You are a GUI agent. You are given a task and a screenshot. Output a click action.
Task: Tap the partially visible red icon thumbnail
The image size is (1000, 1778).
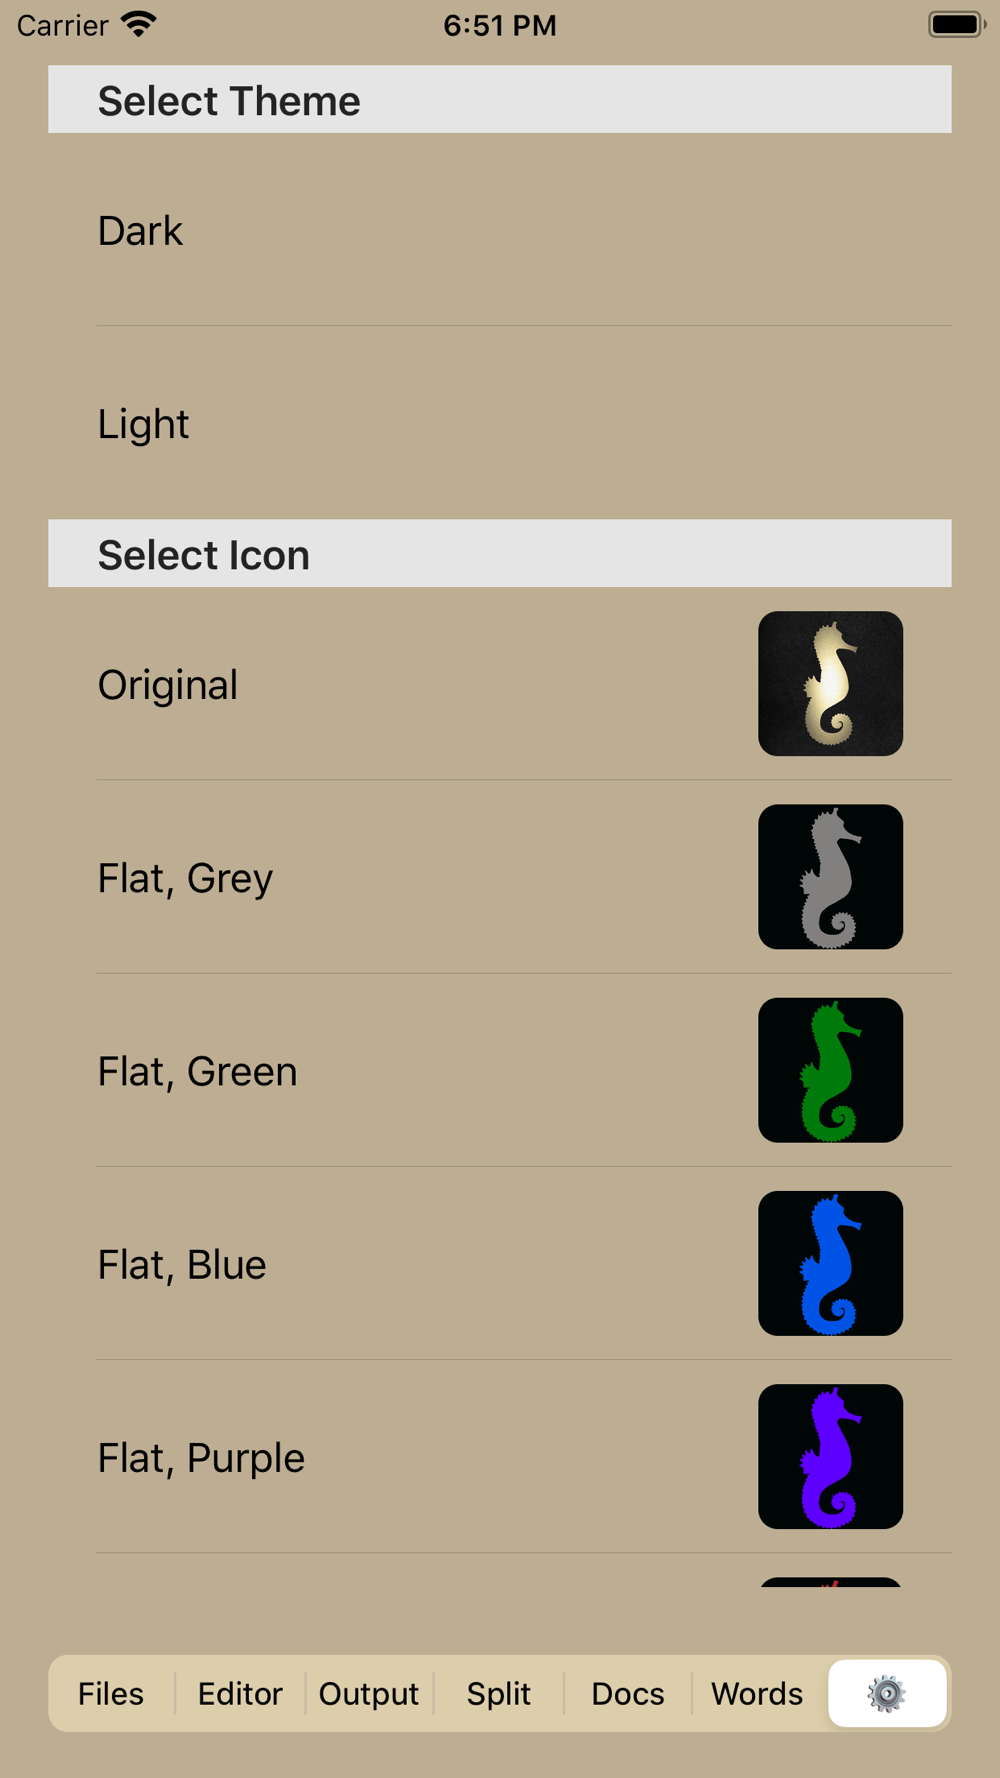point(830,1582)
